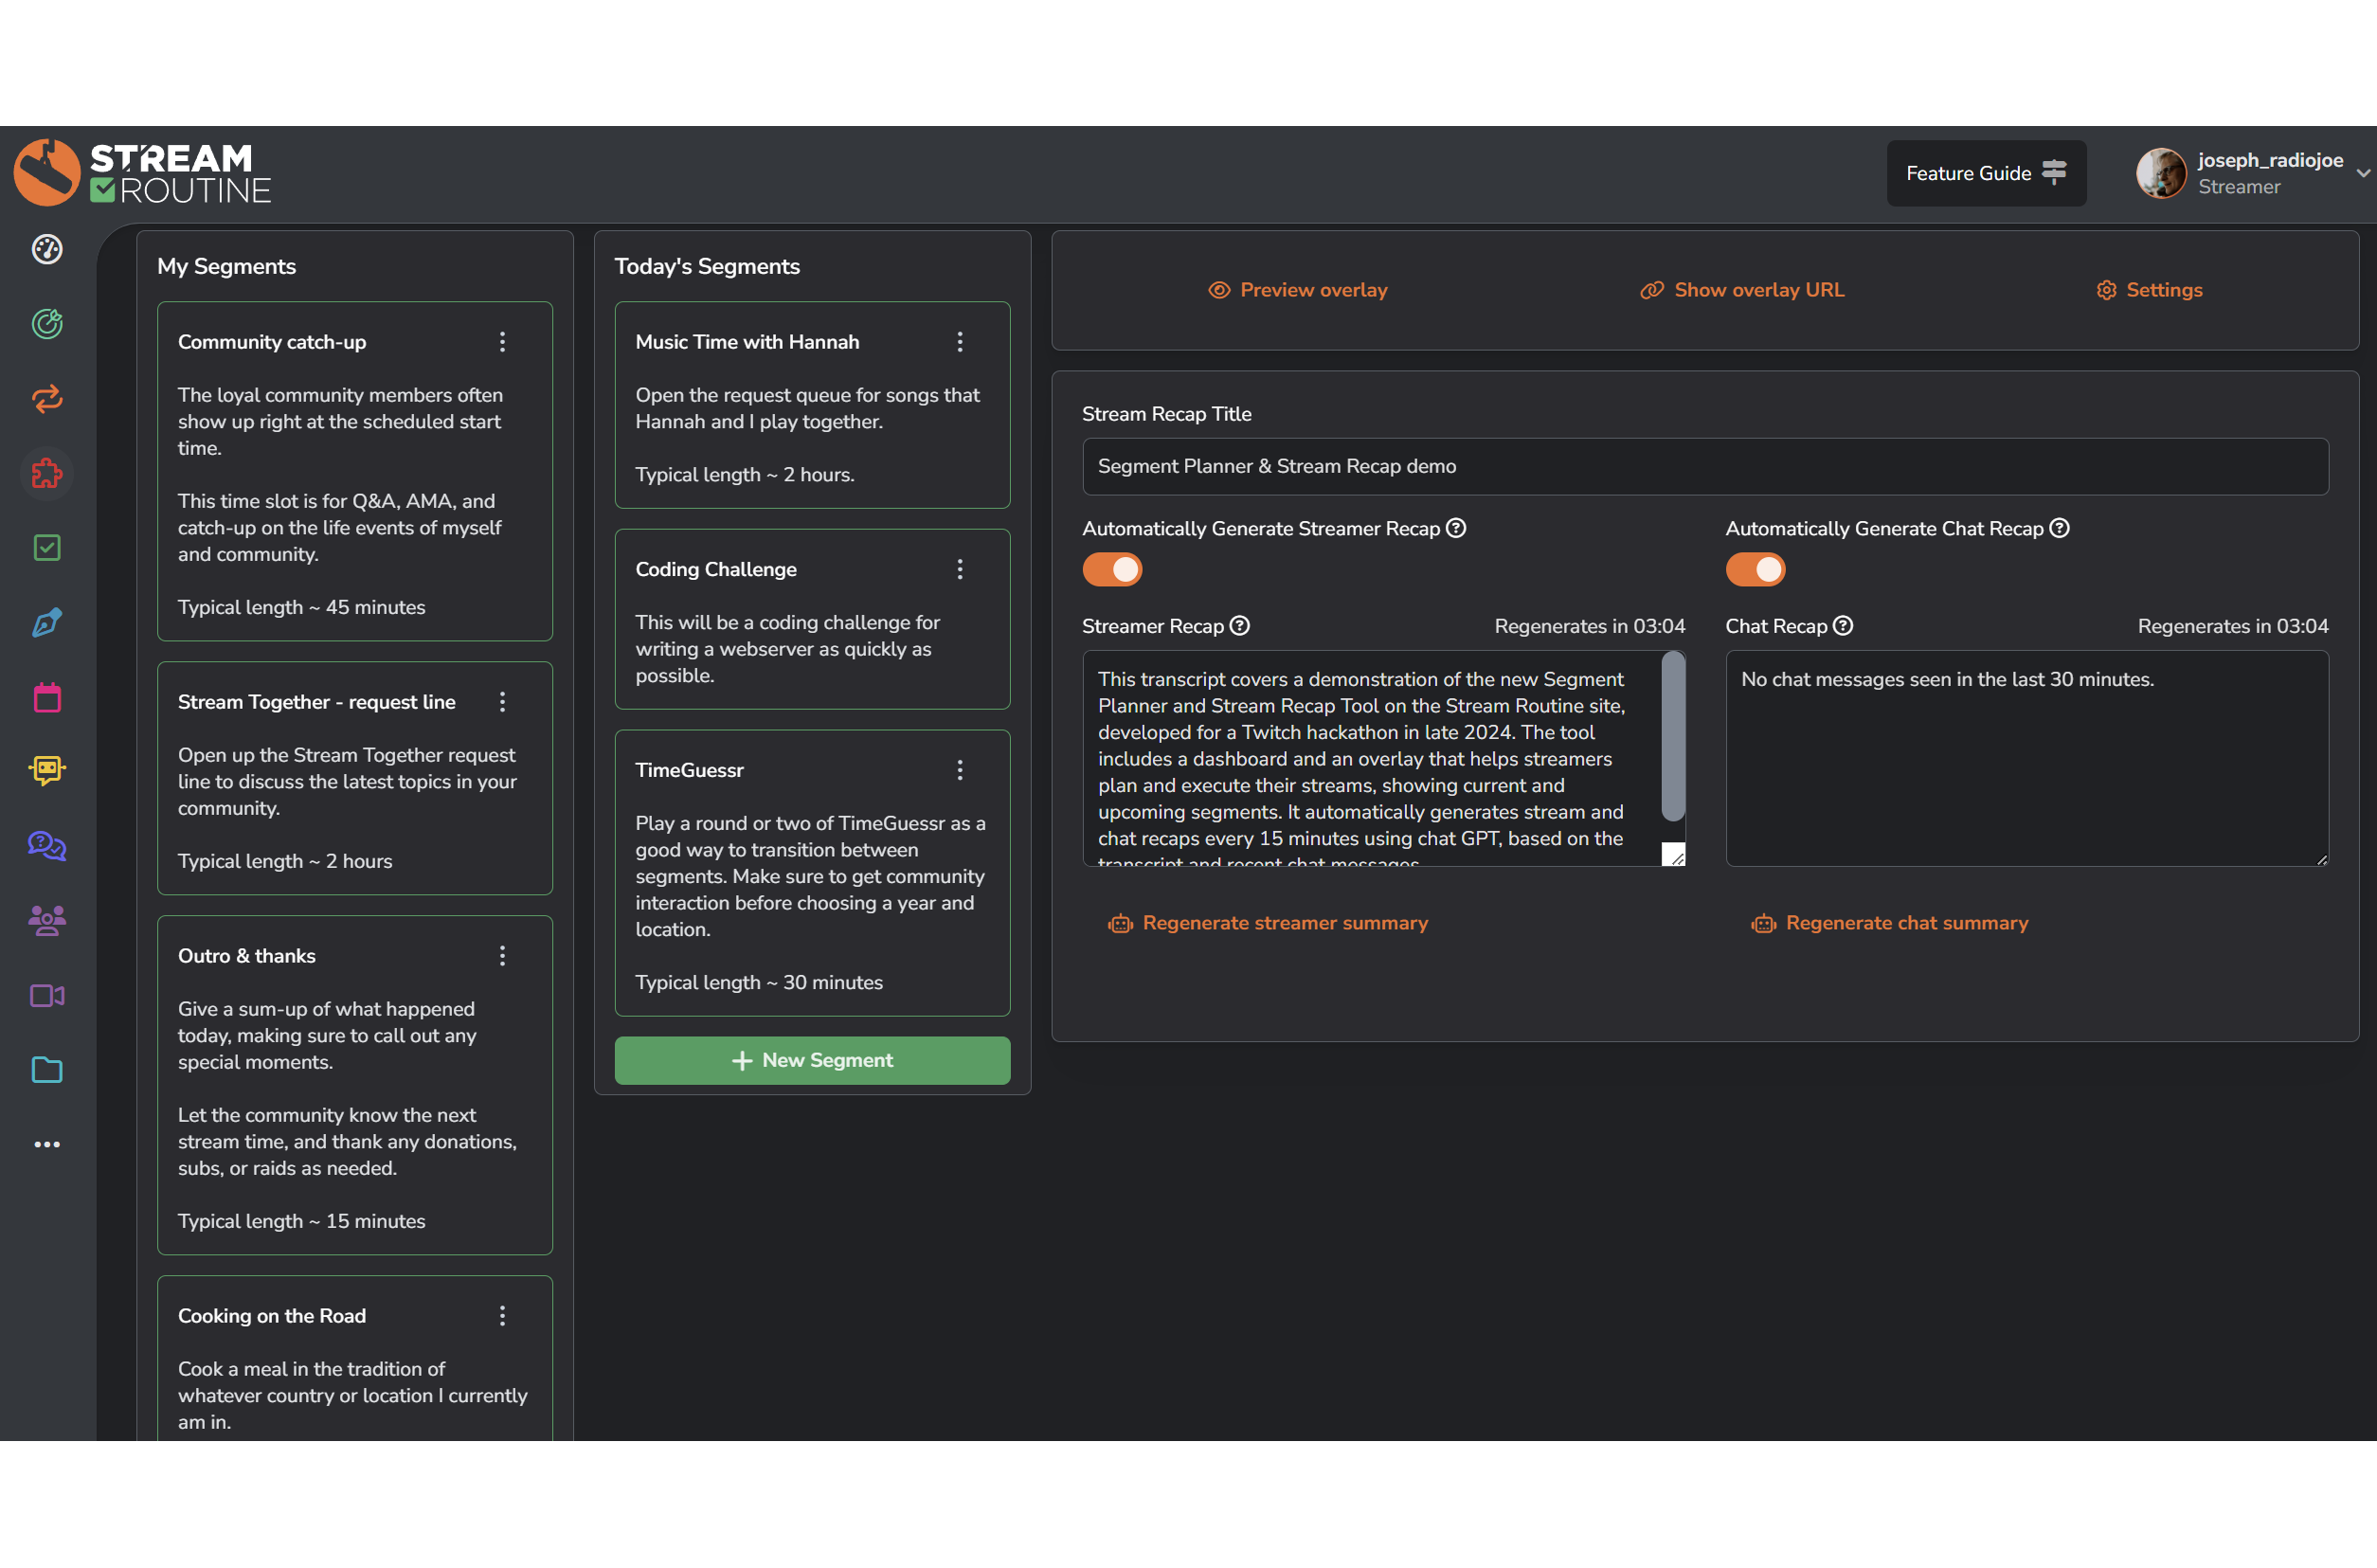The width and height of the screenshot is (2377, 1568).
Task: Open the video camera sidebar icon
Action: (x=47, y=995)
